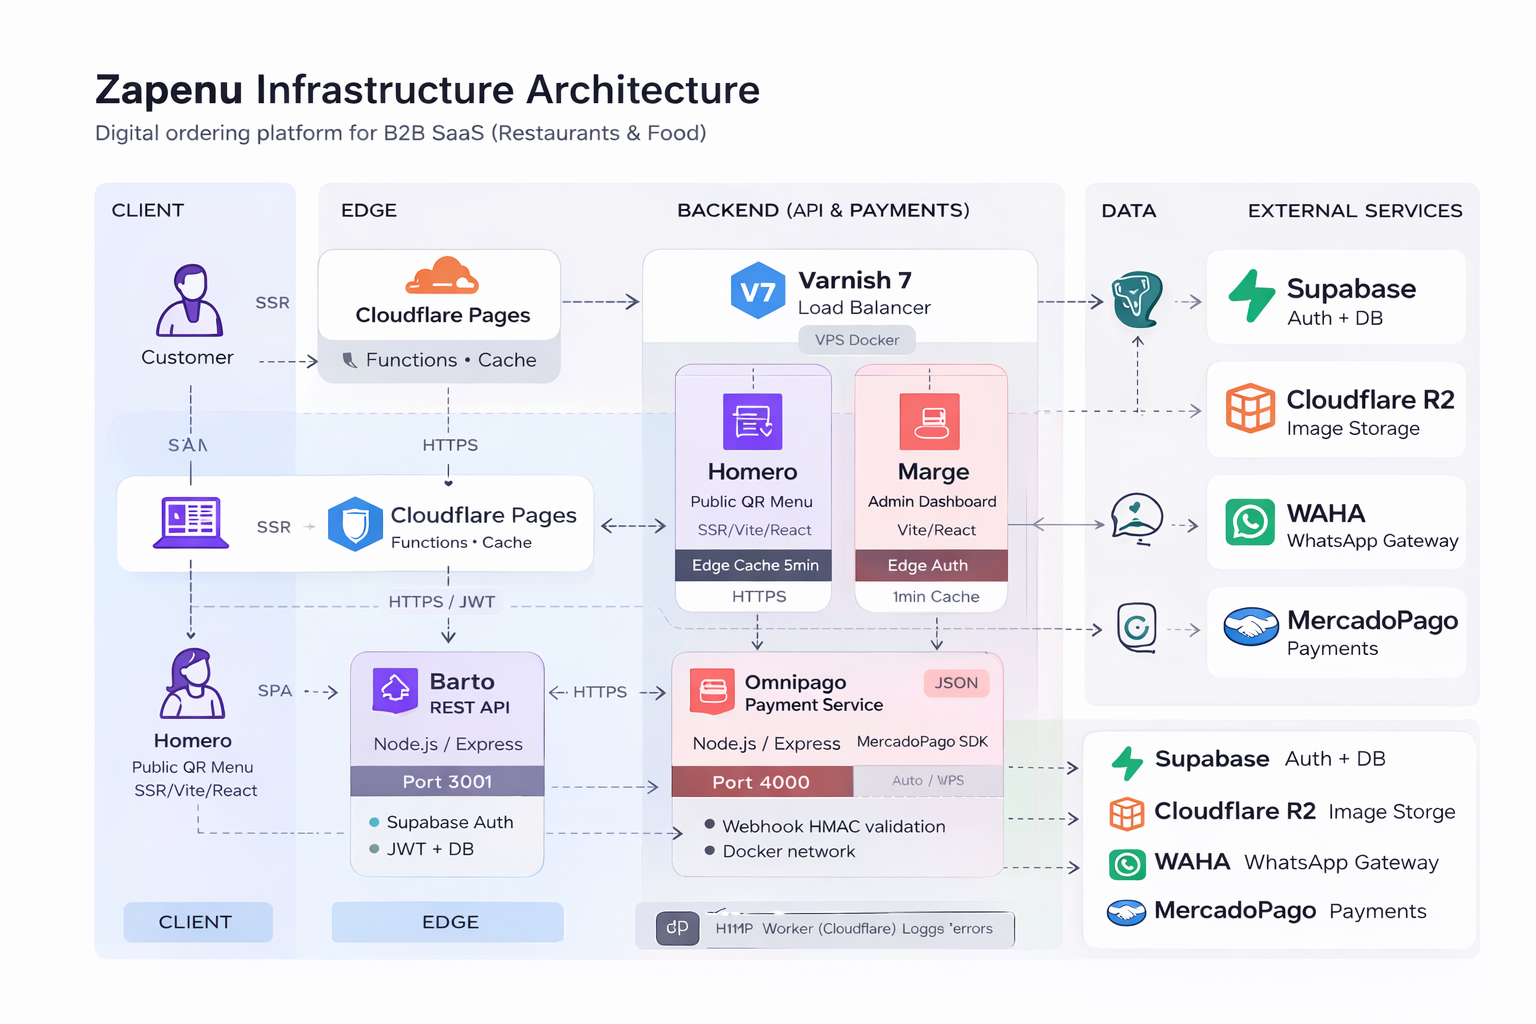The image size is (1536, 1024).
Task: Click the Supabase lightning bolt icon in top card
Action: [1251, 296]
